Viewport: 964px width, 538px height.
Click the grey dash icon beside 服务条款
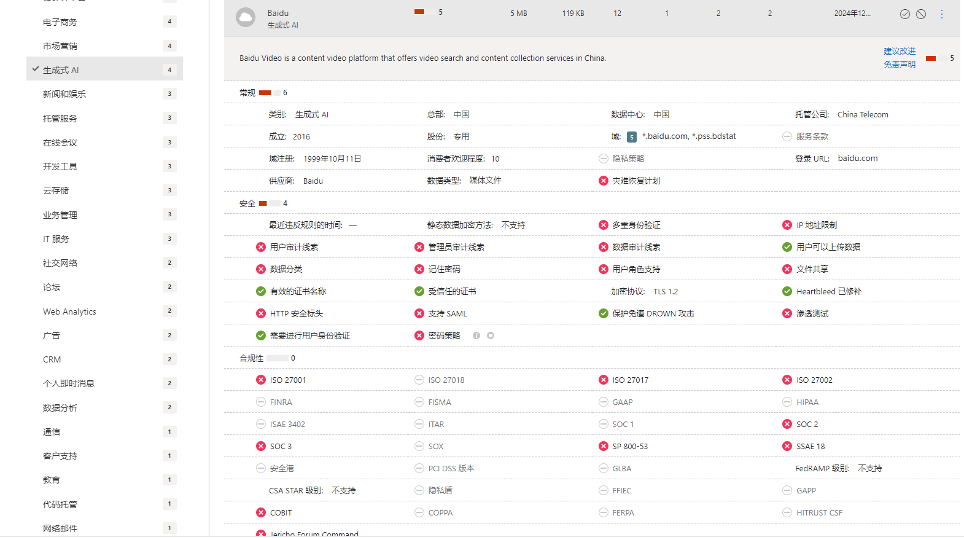(x=787, y=136)
